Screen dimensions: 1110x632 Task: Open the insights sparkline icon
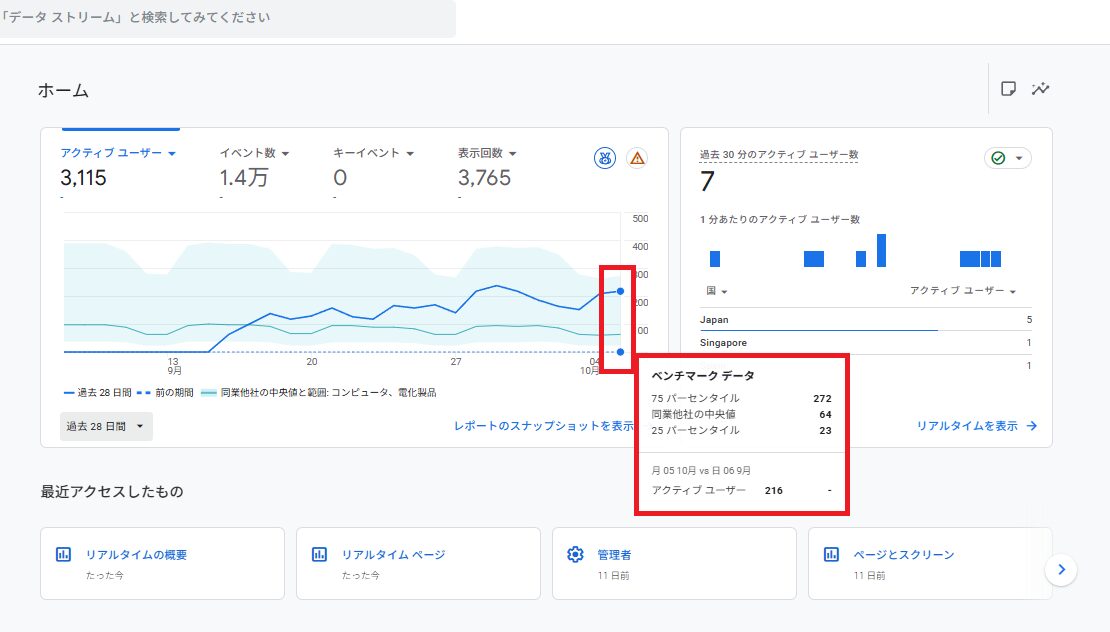(1040, 88)
